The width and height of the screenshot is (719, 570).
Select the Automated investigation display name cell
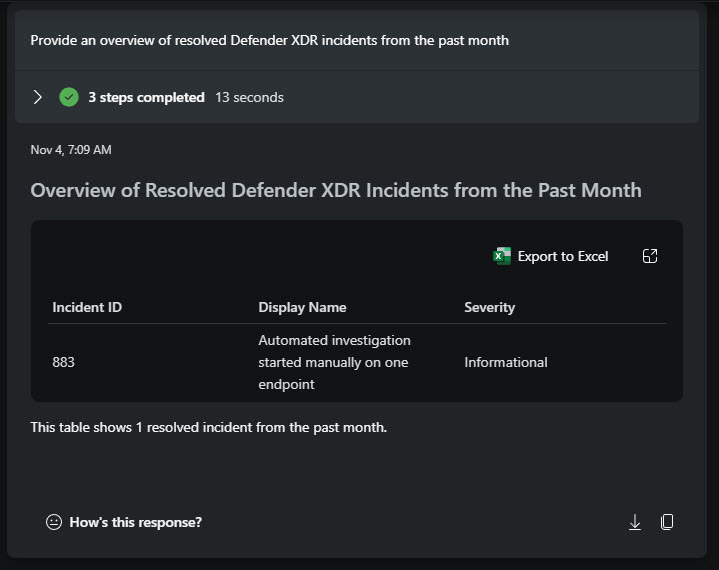tap(334, 362)
